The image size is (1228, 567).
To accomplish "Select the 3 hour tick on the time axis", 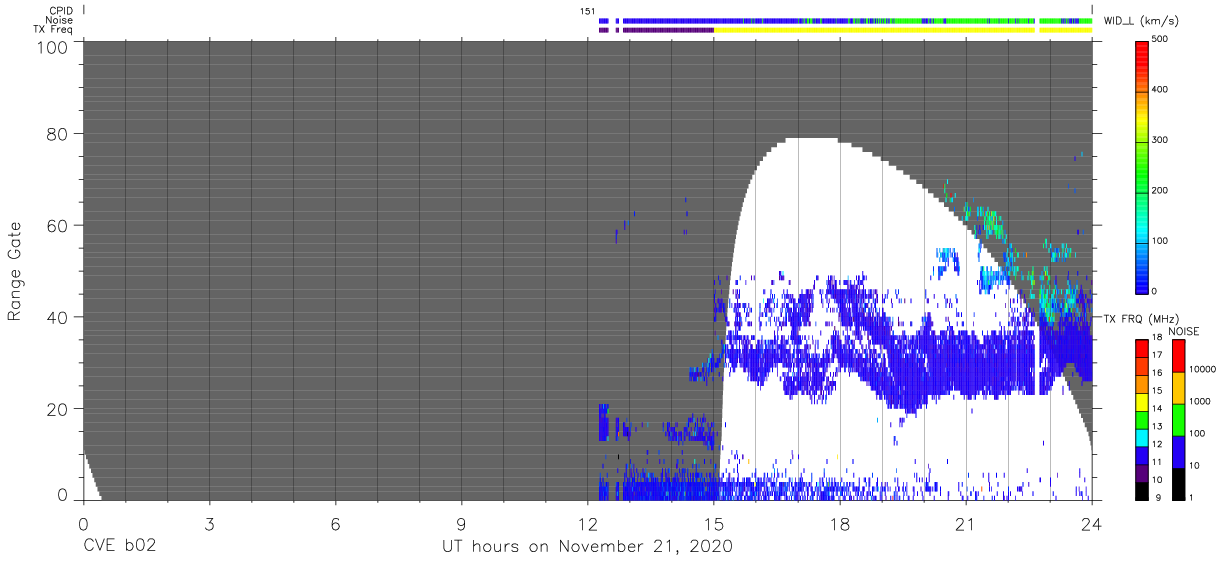I will coord(209,525).
